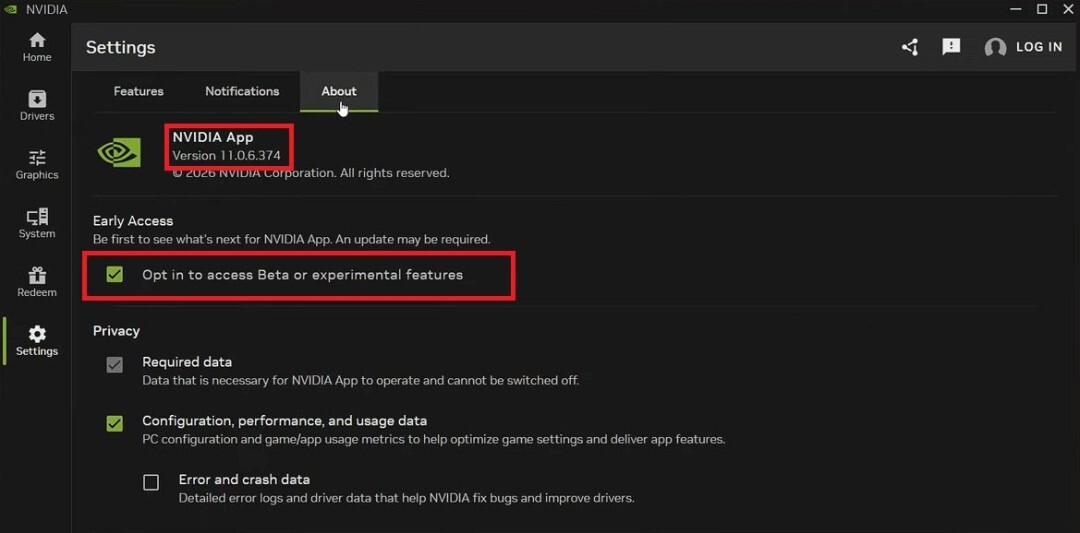Switch to the Features tab
The width and height of the screenshot is (1080, 533).
point(138,91)
